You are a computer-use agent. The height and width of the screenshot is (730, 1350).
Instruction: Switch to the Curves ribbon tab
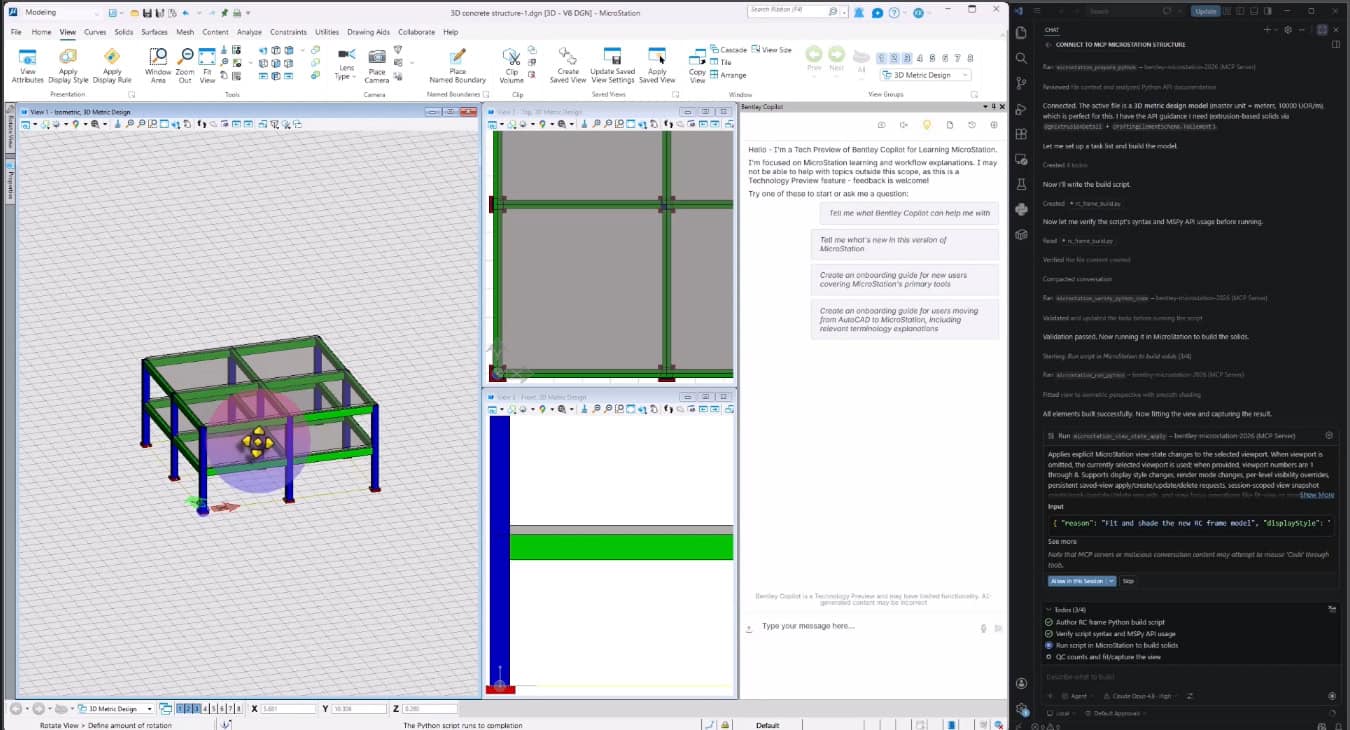[x=95, y=32]
